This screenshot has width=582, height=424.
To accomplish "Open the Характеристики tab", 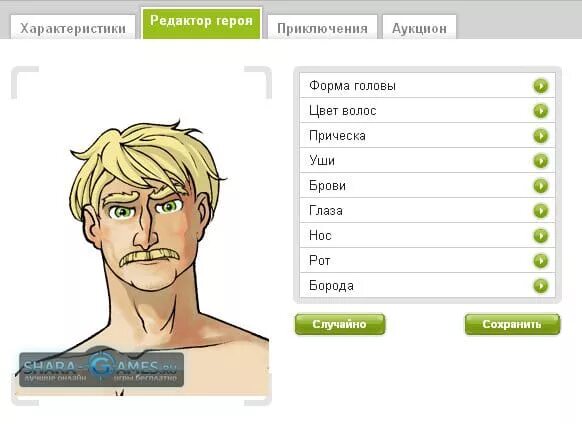I will click(73, 27).
